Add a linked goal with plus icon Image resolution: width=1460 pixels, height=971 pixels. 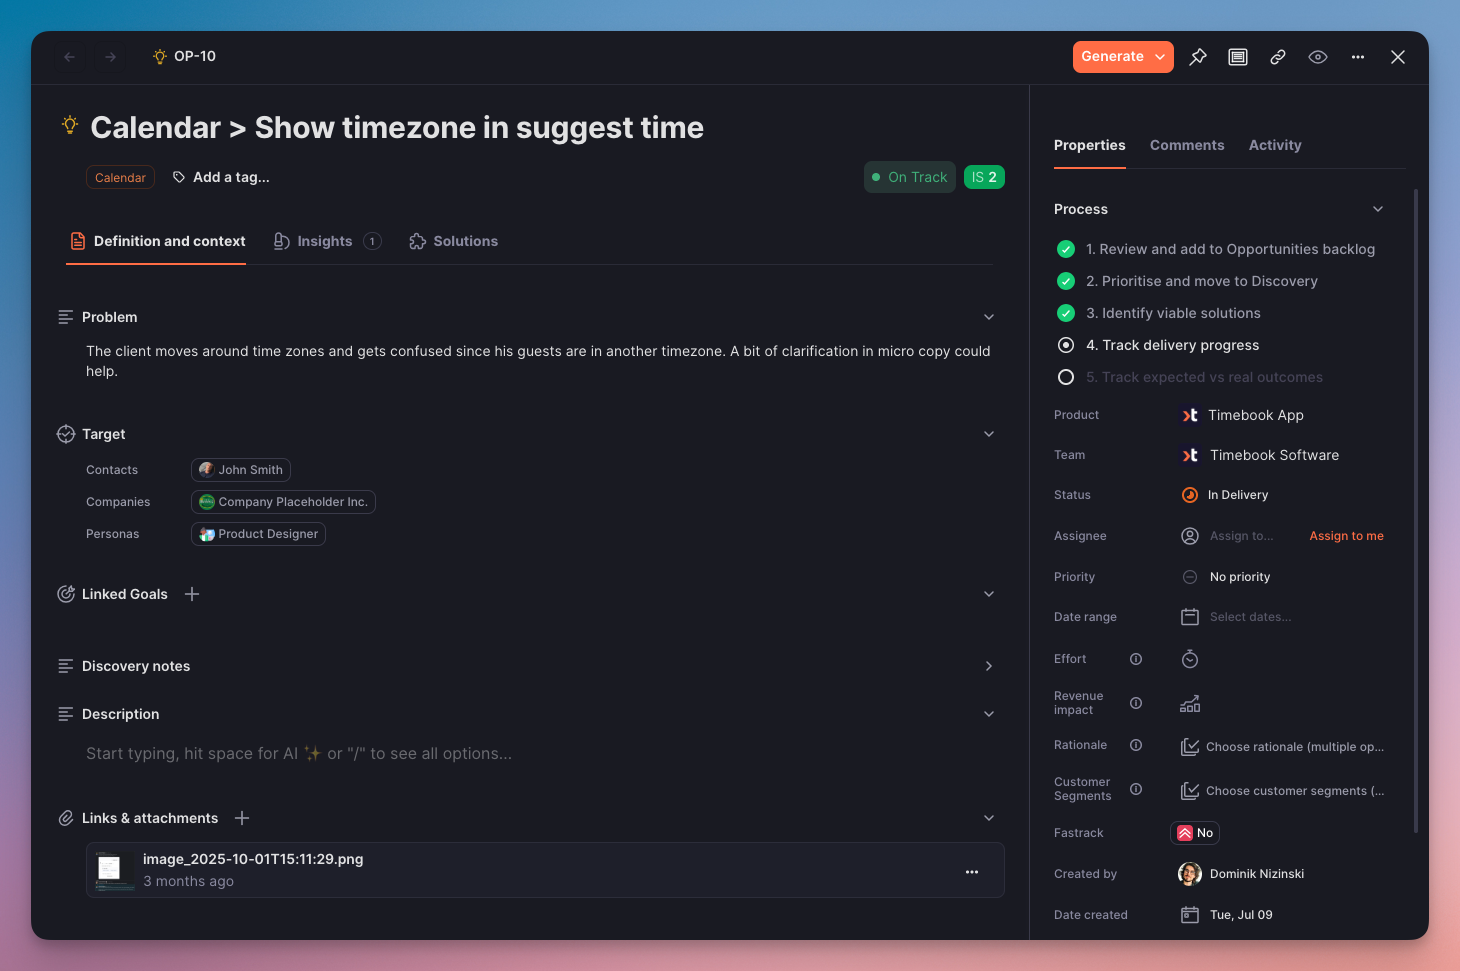click(192, 594)
